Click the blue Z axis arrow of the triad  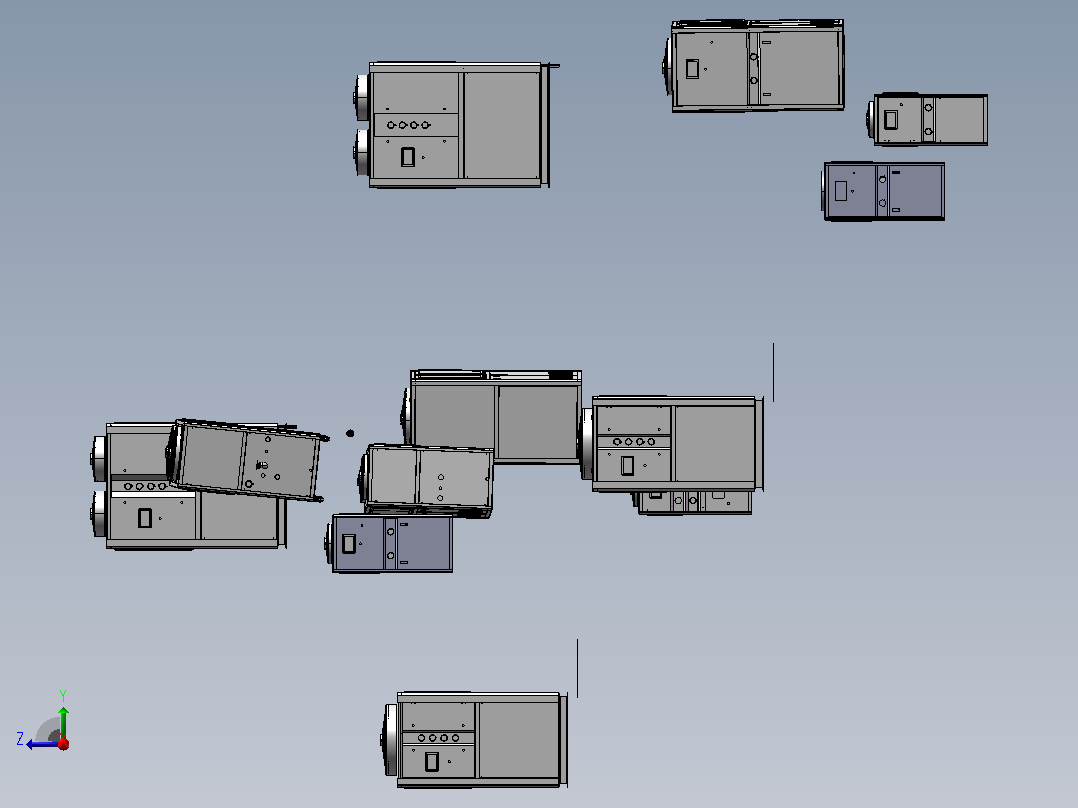pos(43,744)
